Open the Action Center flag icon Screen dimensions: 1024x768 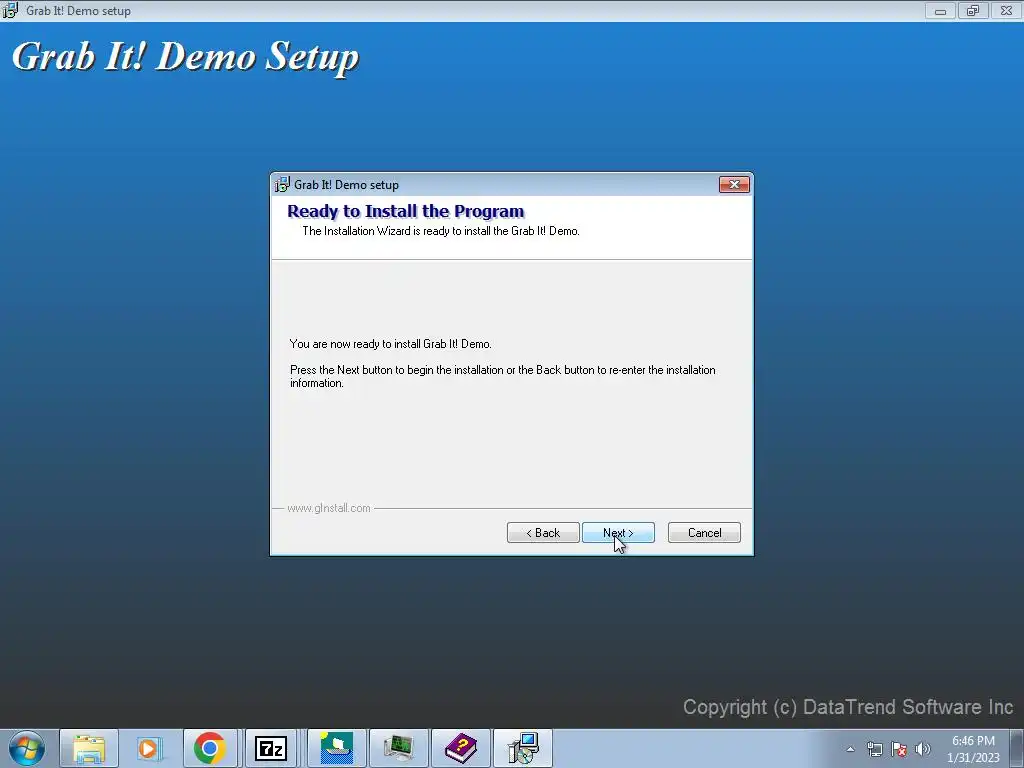coord(899,749)
